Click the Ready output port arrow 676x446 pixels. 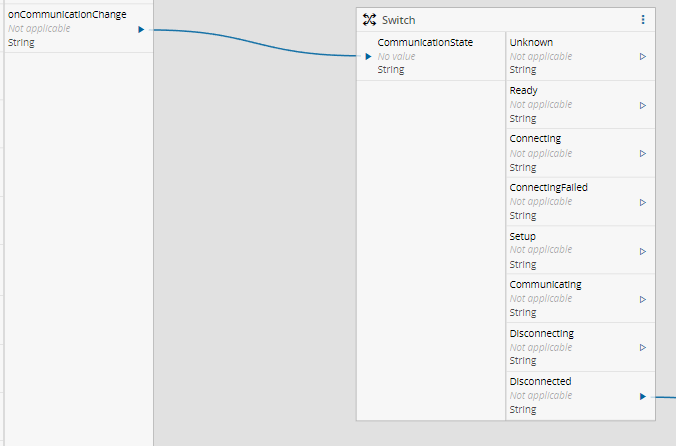click(643, 106)
